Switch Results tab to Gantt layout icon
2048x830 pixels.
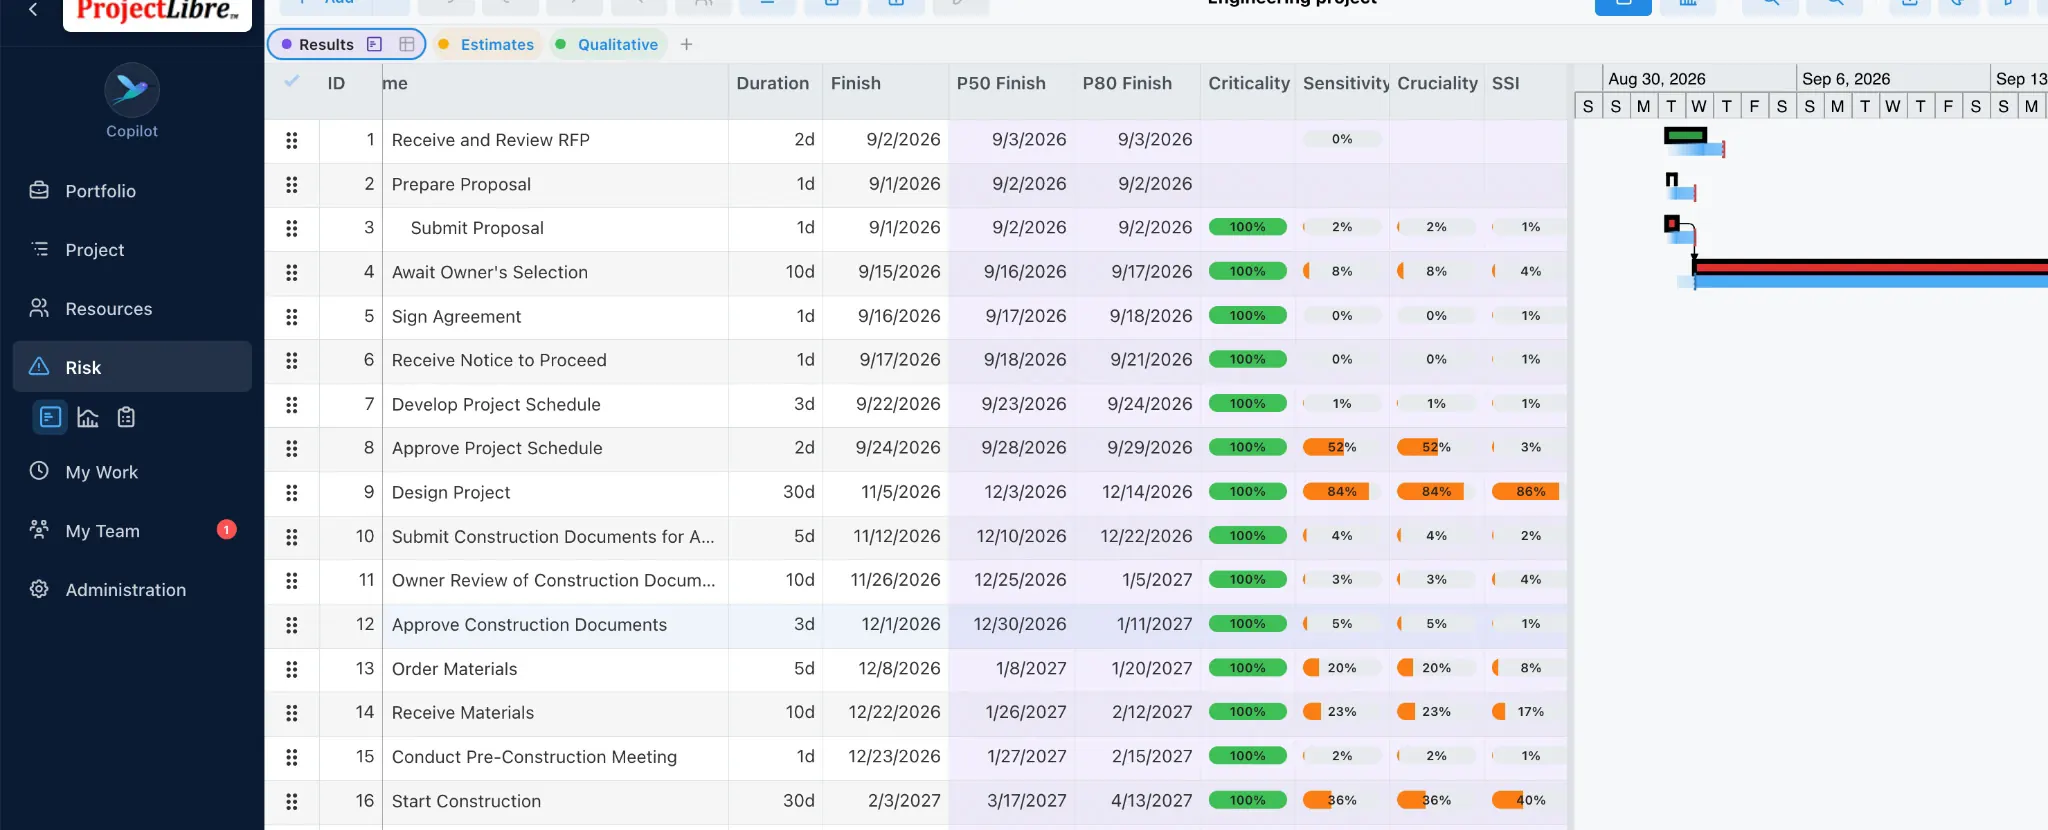point(375,44)
